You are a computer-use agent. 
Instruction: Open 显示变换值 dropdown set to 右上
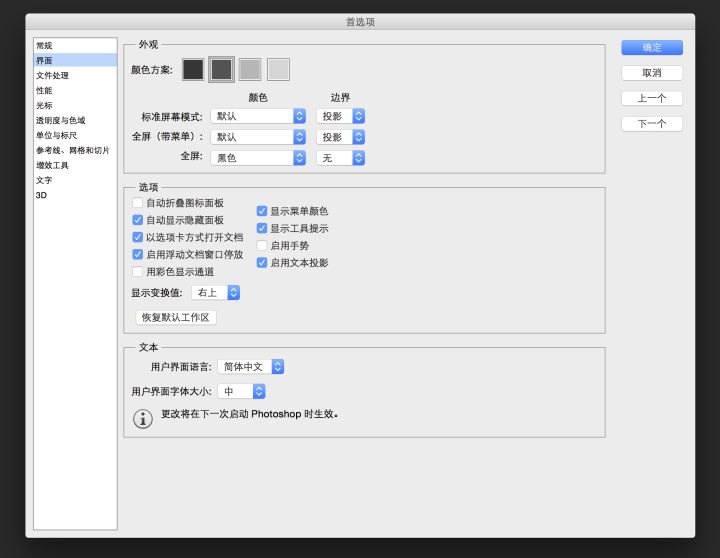216,292
